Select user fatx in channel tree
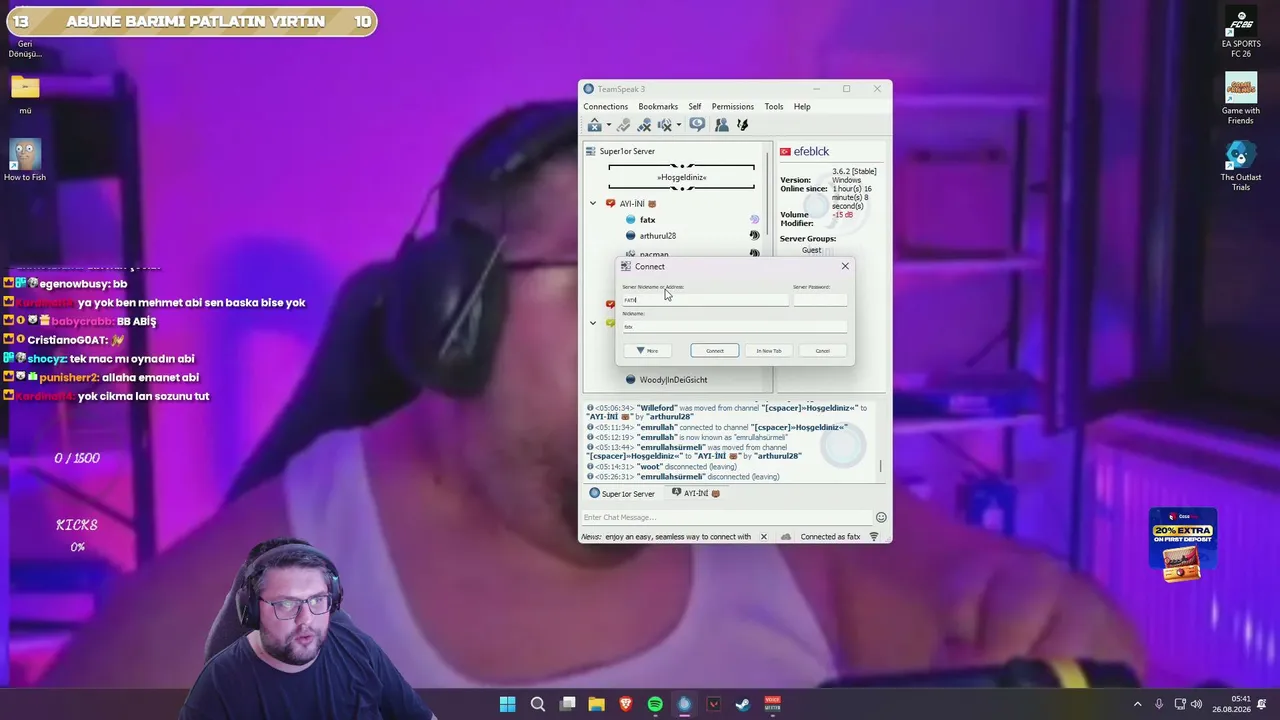This screenshot has width=1280, height=720. [x=647, y=220]
